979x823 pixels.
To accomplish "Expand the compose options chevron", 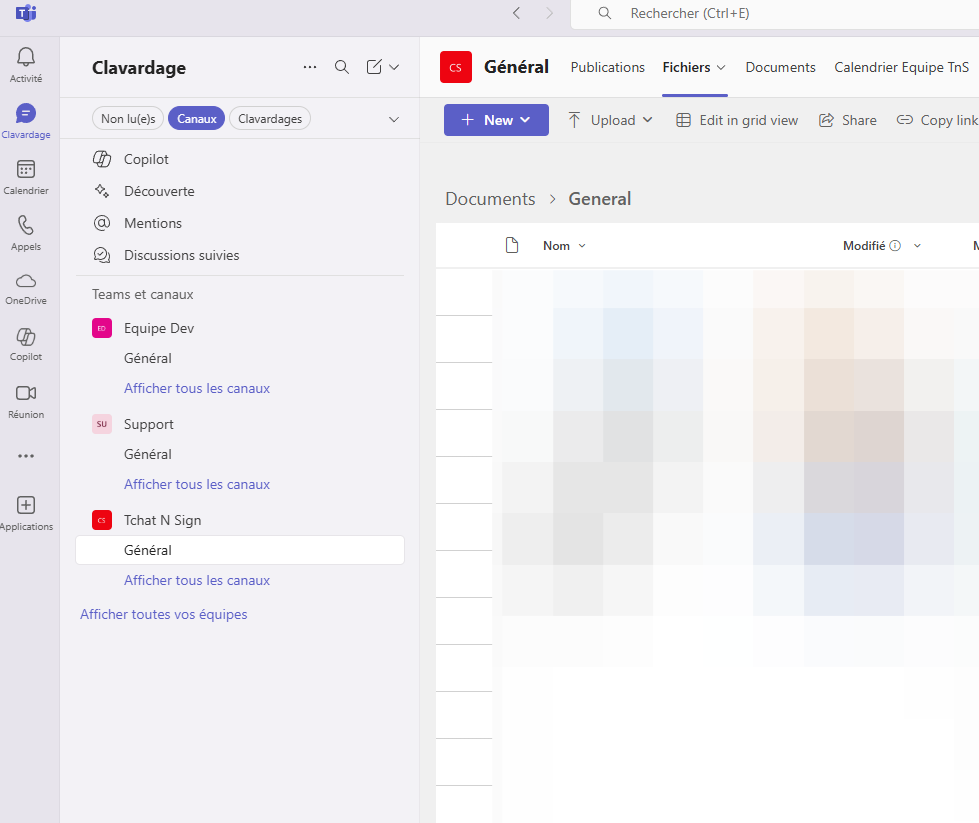I will click(x=394, y=67).
